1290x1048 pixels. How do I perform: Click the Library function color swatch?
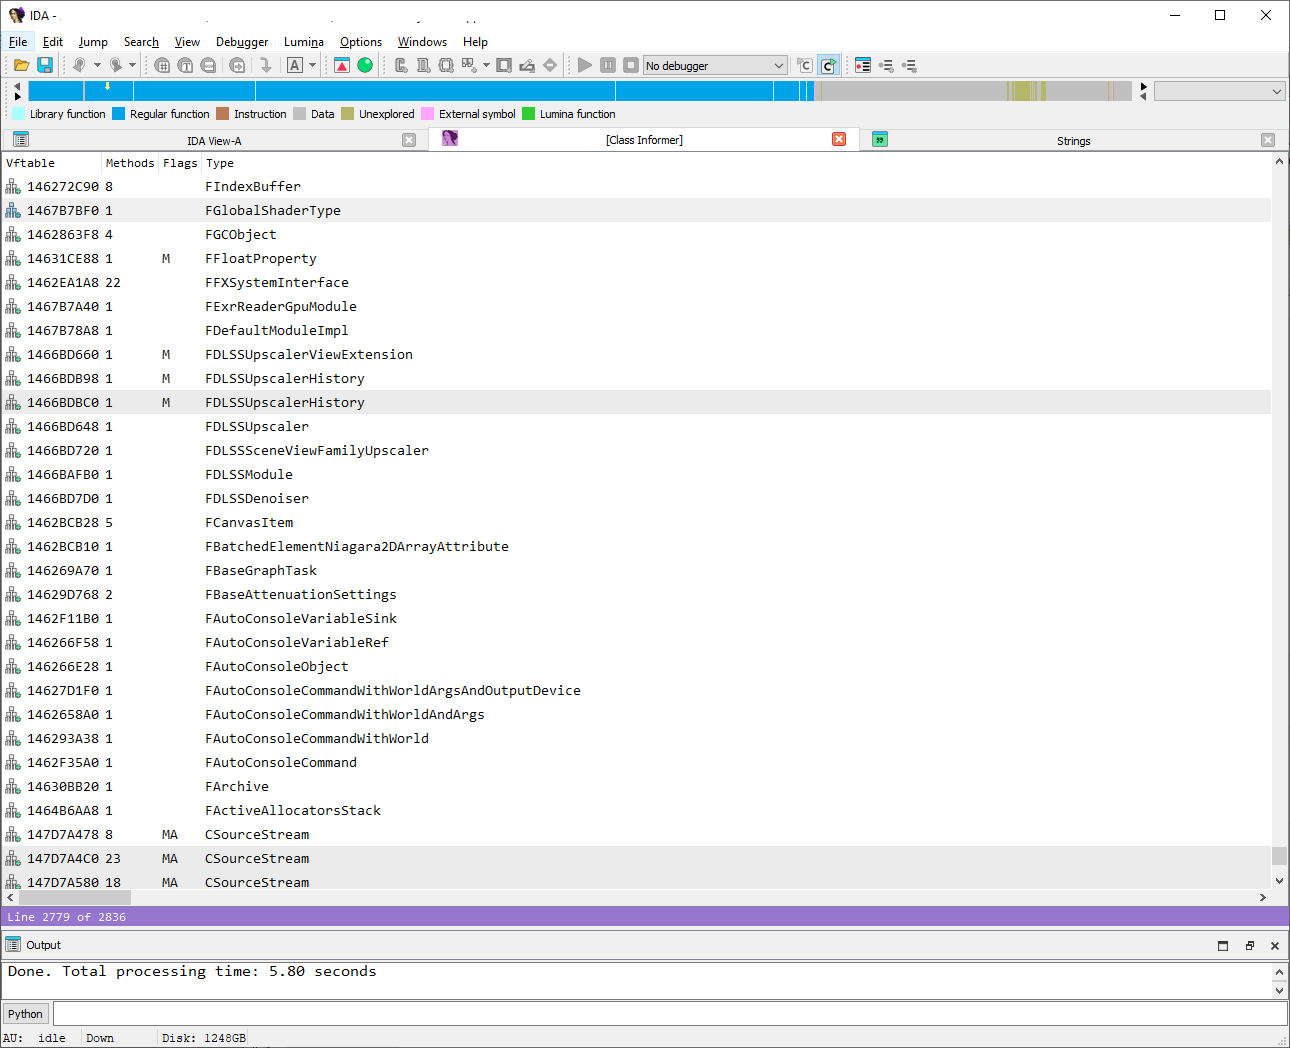click(19, 114)
